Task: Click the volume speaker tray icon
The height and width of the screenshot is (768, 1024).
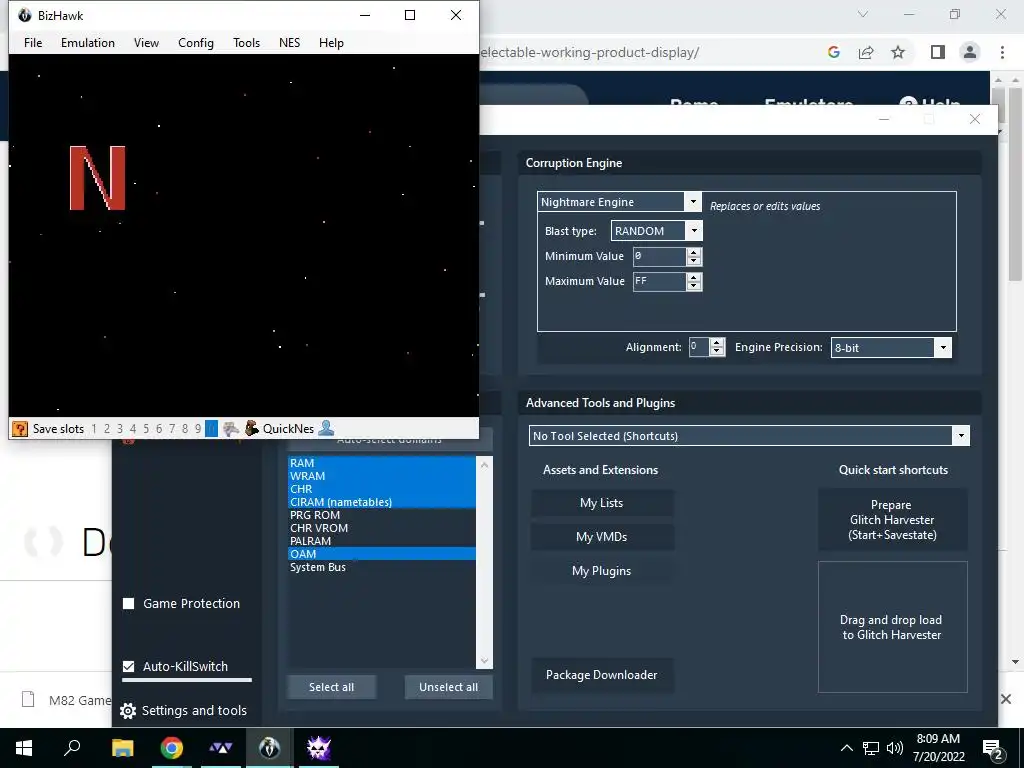Action: (x=895, y=748)
